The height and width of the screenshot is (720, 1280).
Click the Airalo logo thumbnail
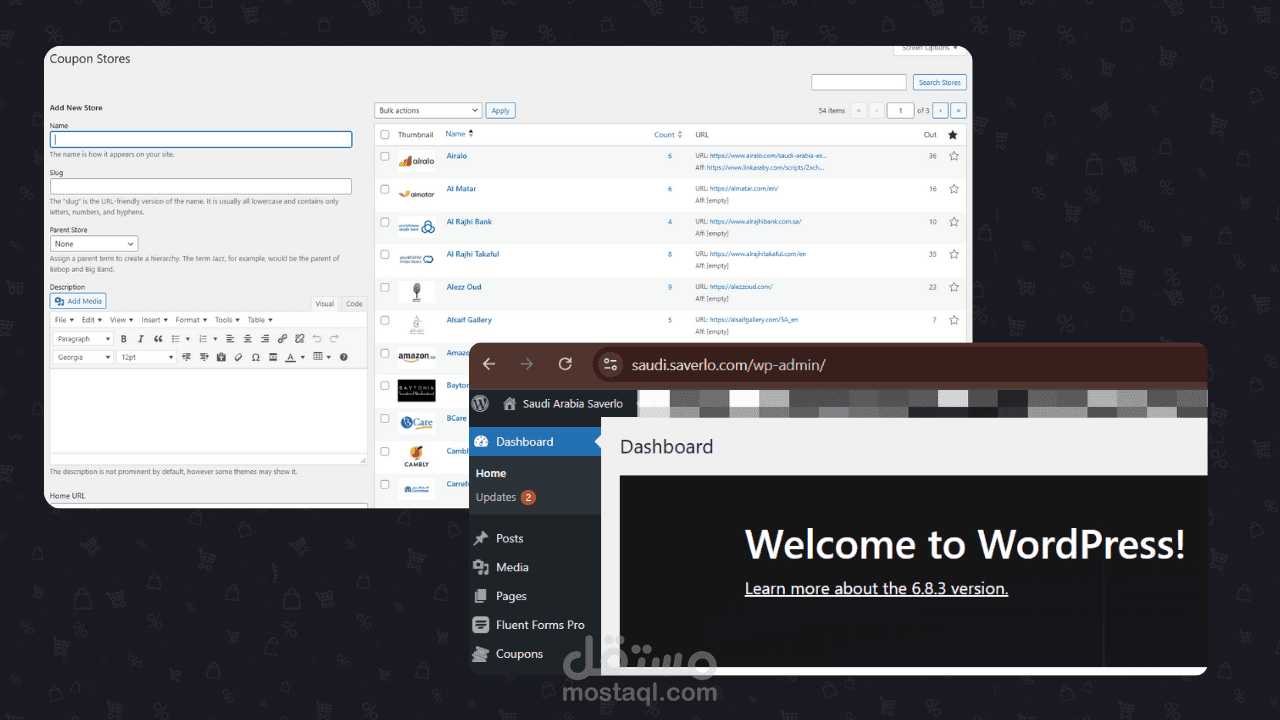coord(416,160)
